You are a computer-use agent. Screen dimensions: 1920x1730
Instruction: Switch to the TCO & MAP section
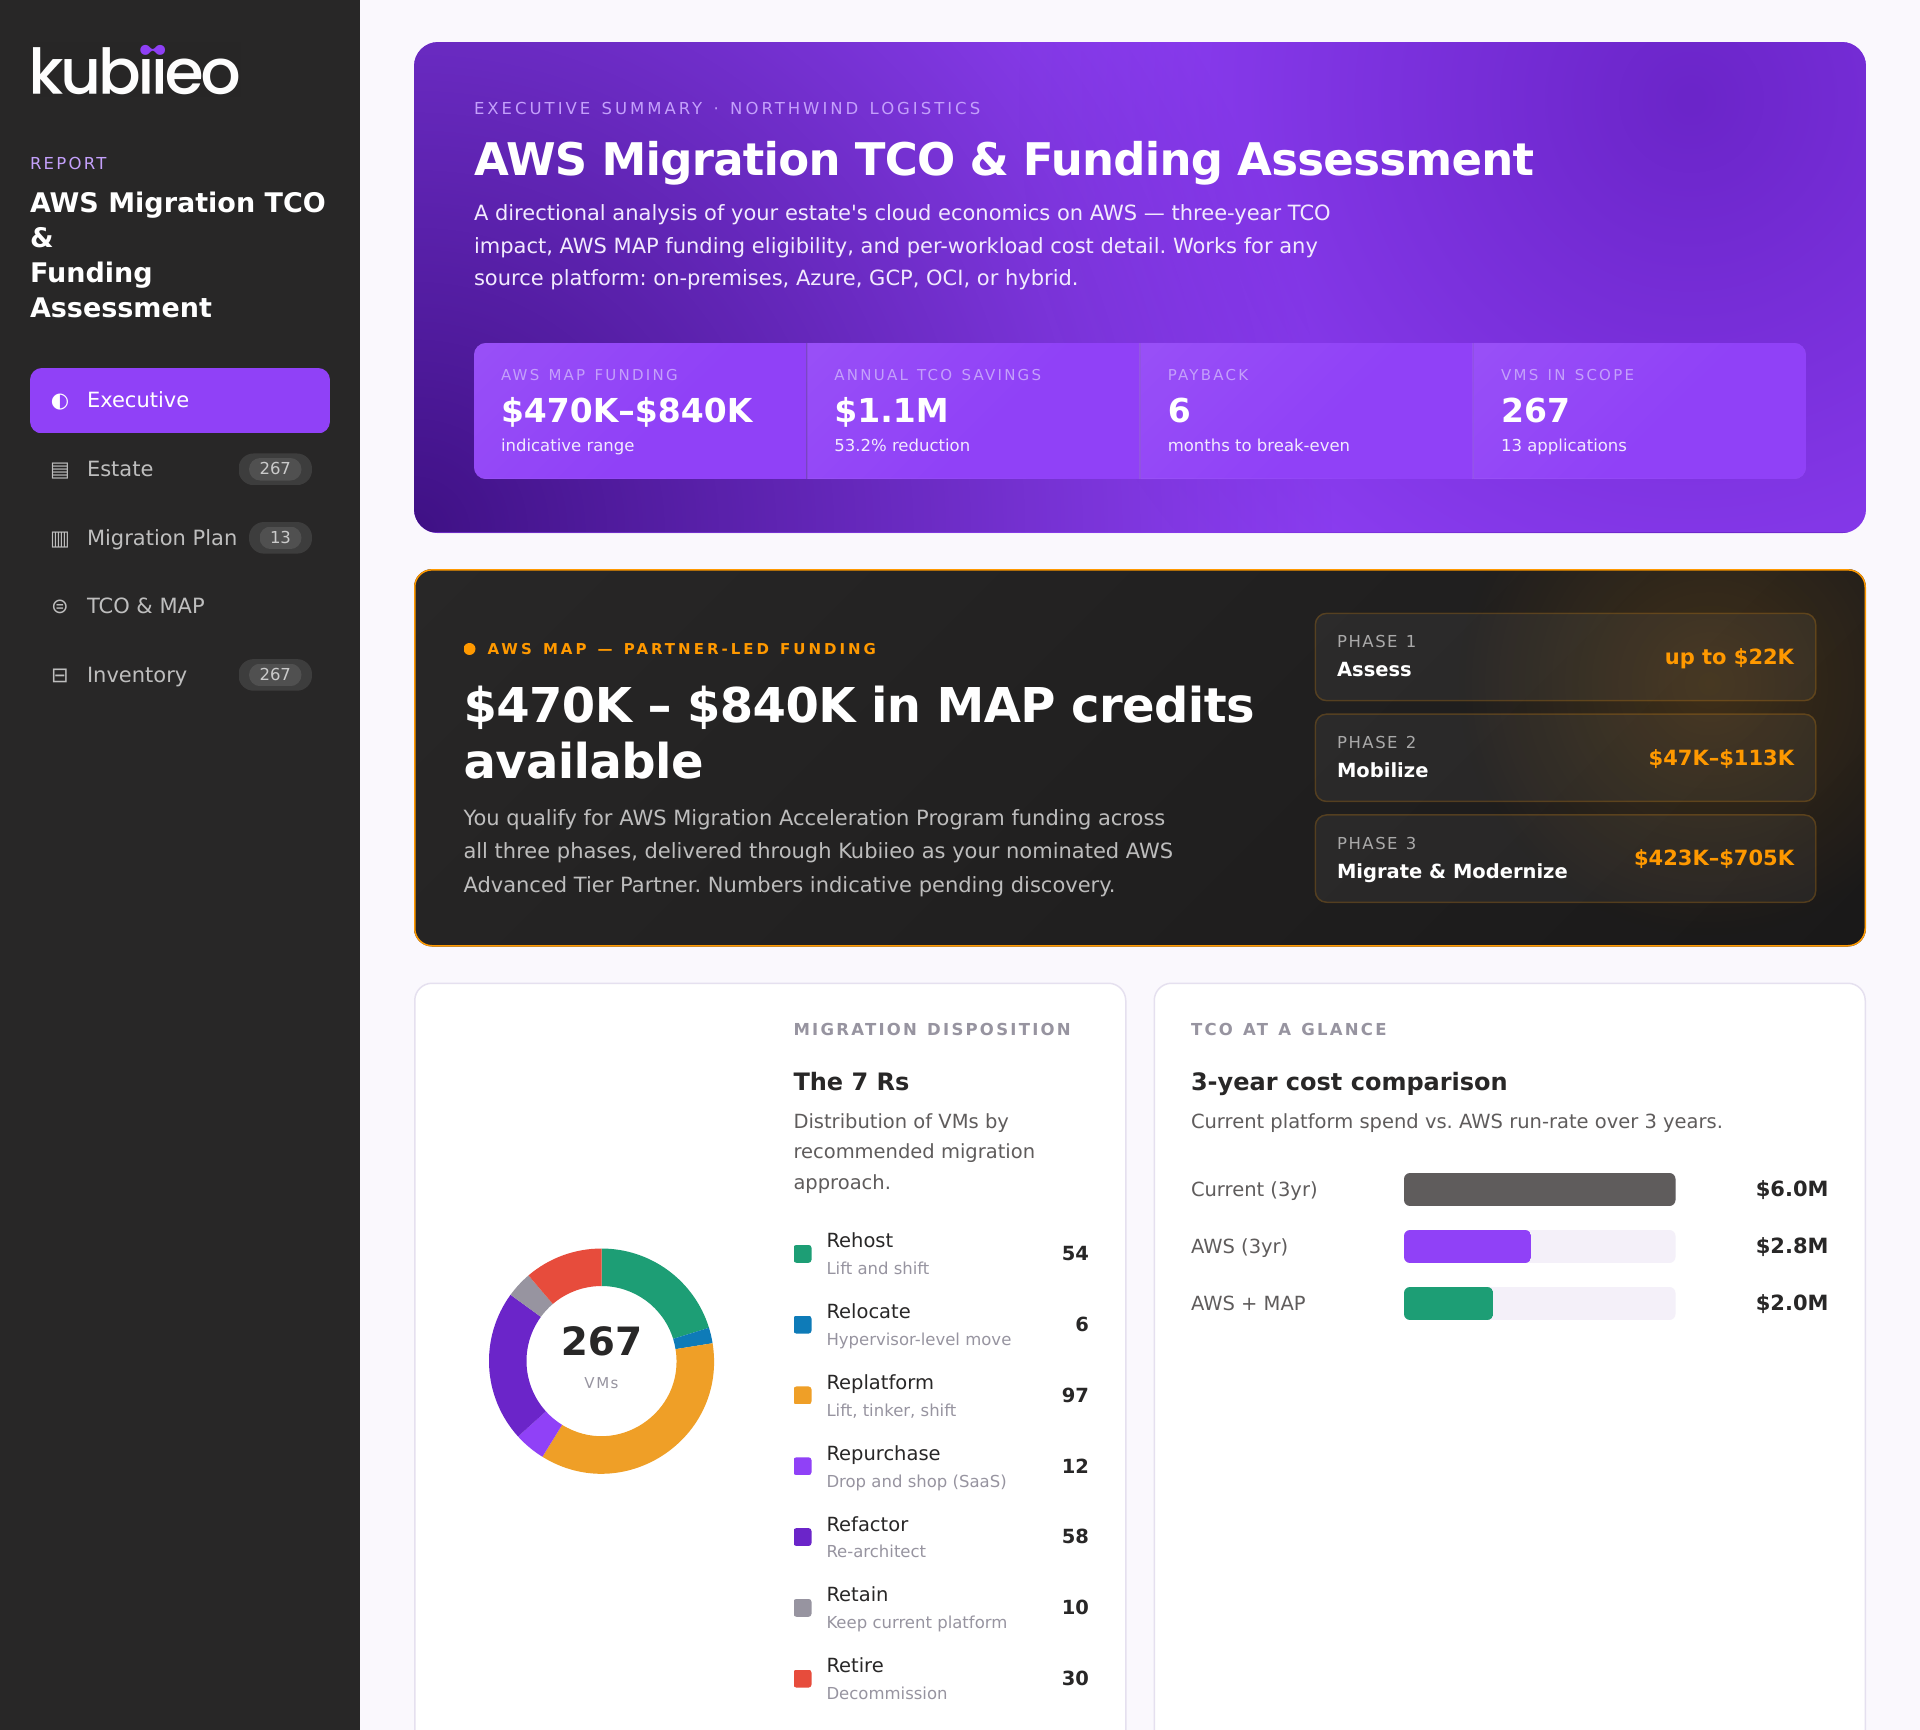click(180, 606)
